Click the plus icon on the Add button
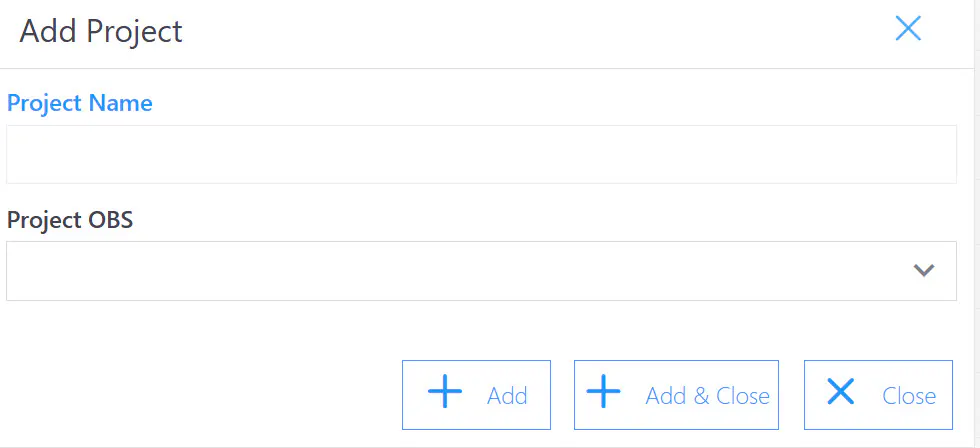Viewport: 980px width, 448px height. point(445,391)
